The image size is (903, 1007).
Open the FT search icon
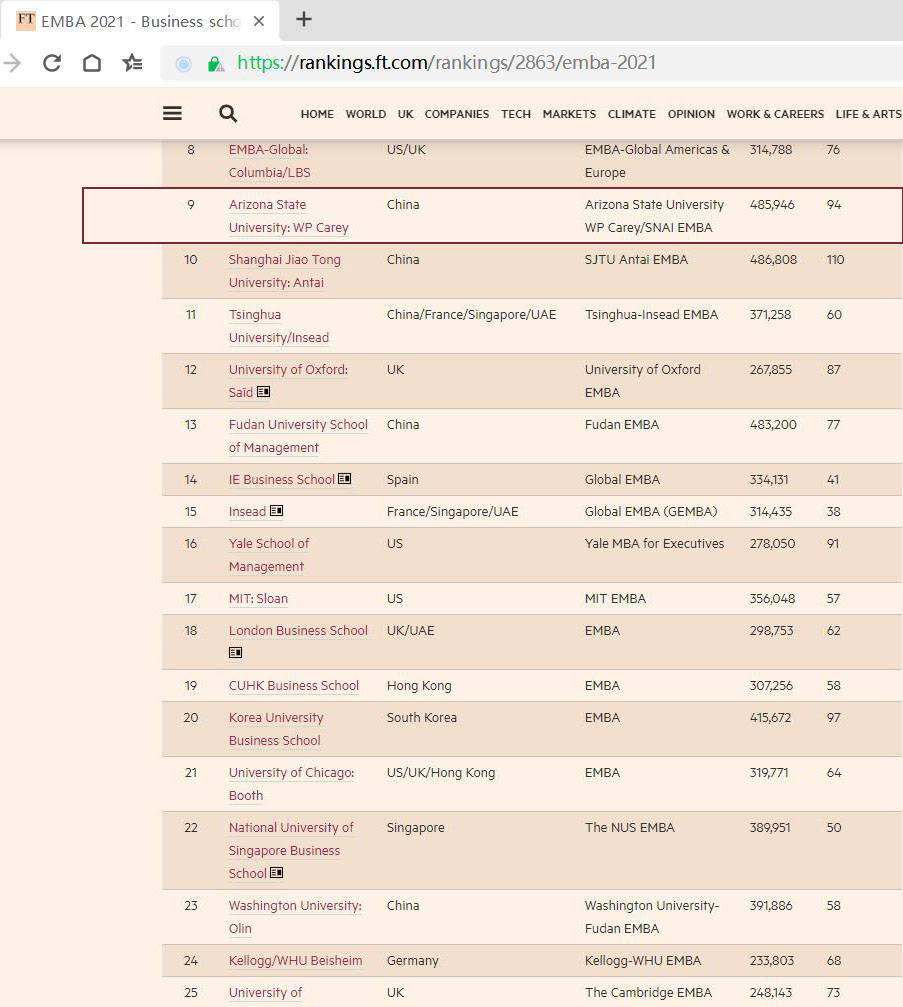228,114
